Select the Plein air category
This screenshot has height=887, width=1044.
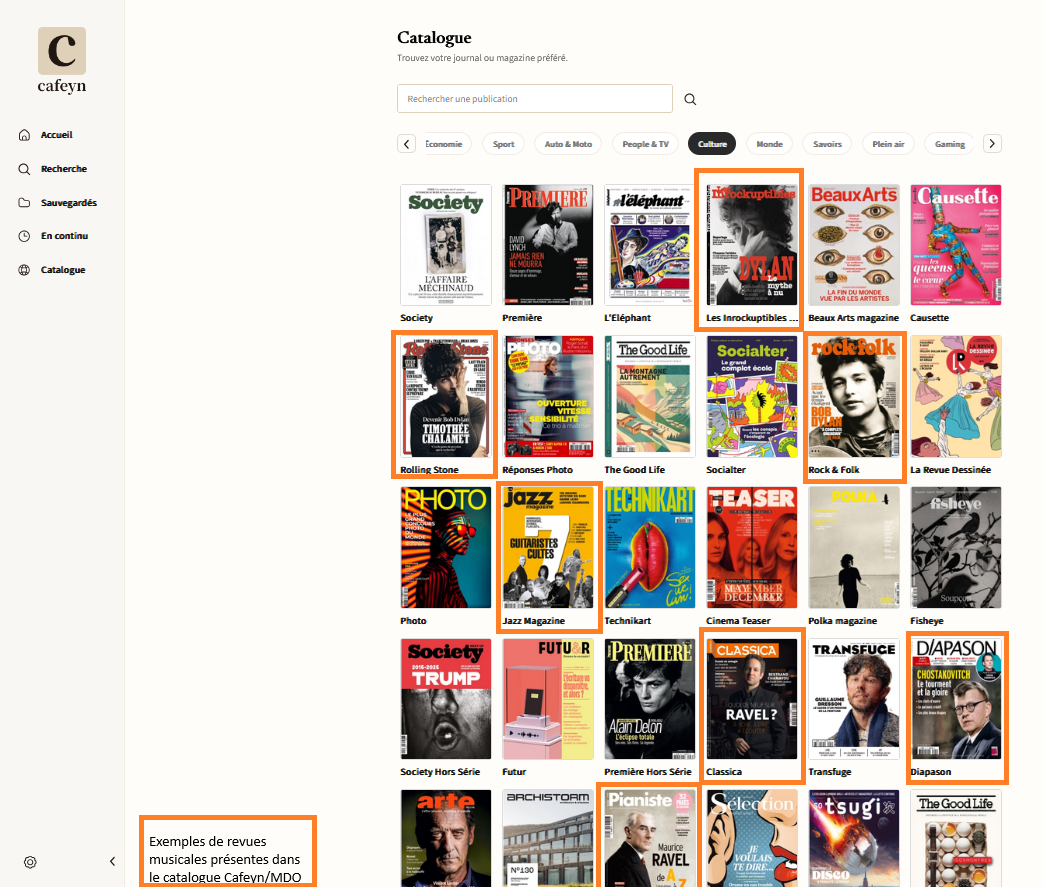pos(888,144)
